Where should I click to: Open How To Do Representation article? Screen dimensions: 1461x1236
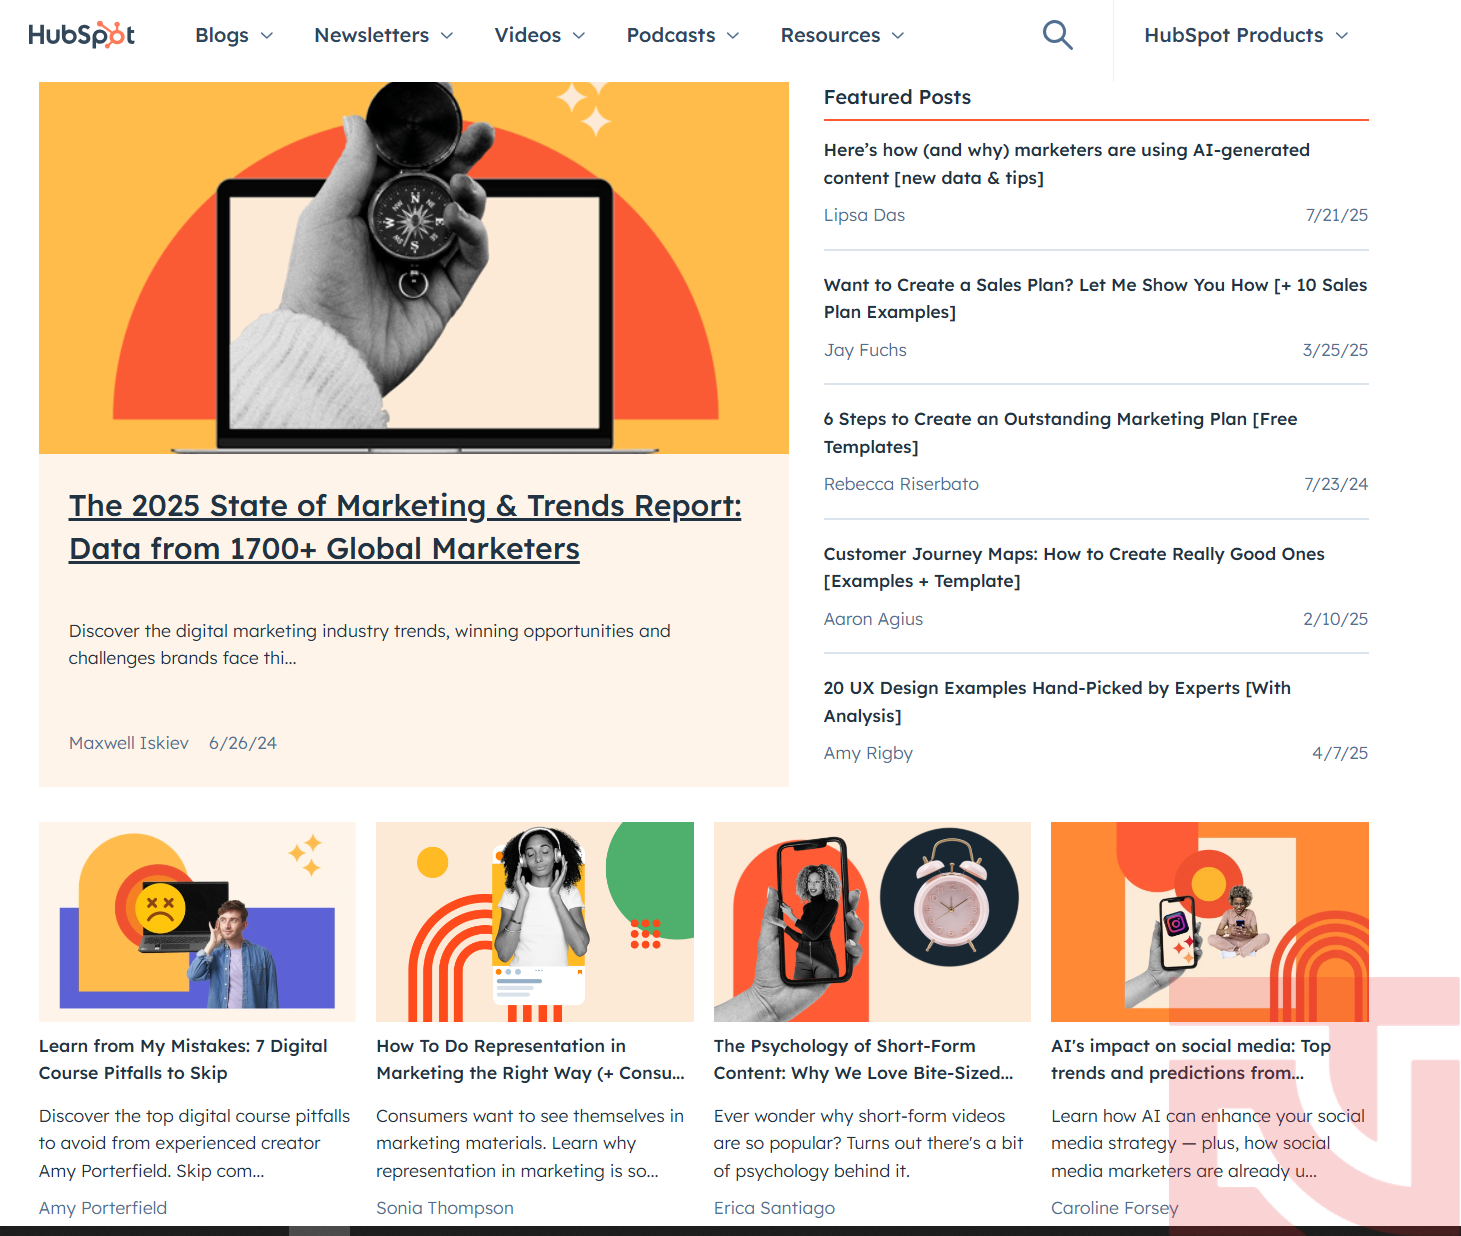pyautogui.click(x=530, y=1059)
